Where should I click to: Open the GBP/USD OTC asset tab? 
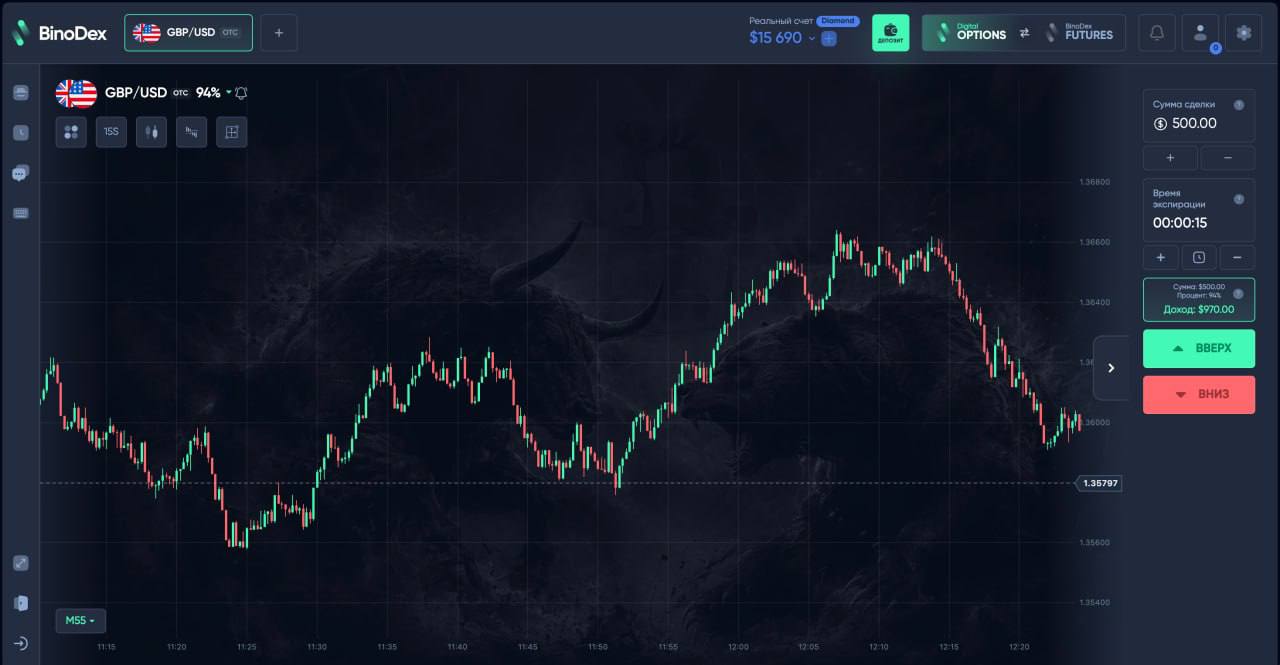click(x=189, y=33)
